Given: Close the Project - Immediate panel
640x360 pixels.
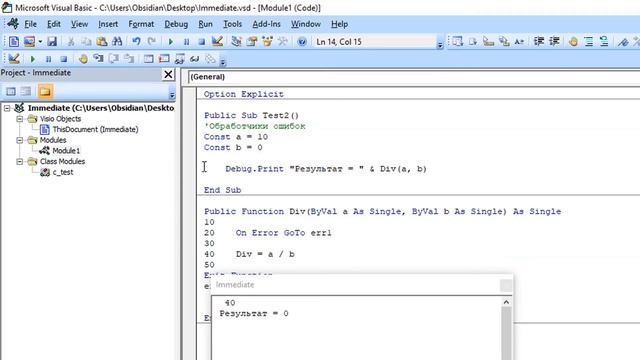Looking at the screenshot, I should [x=168, y=74].
